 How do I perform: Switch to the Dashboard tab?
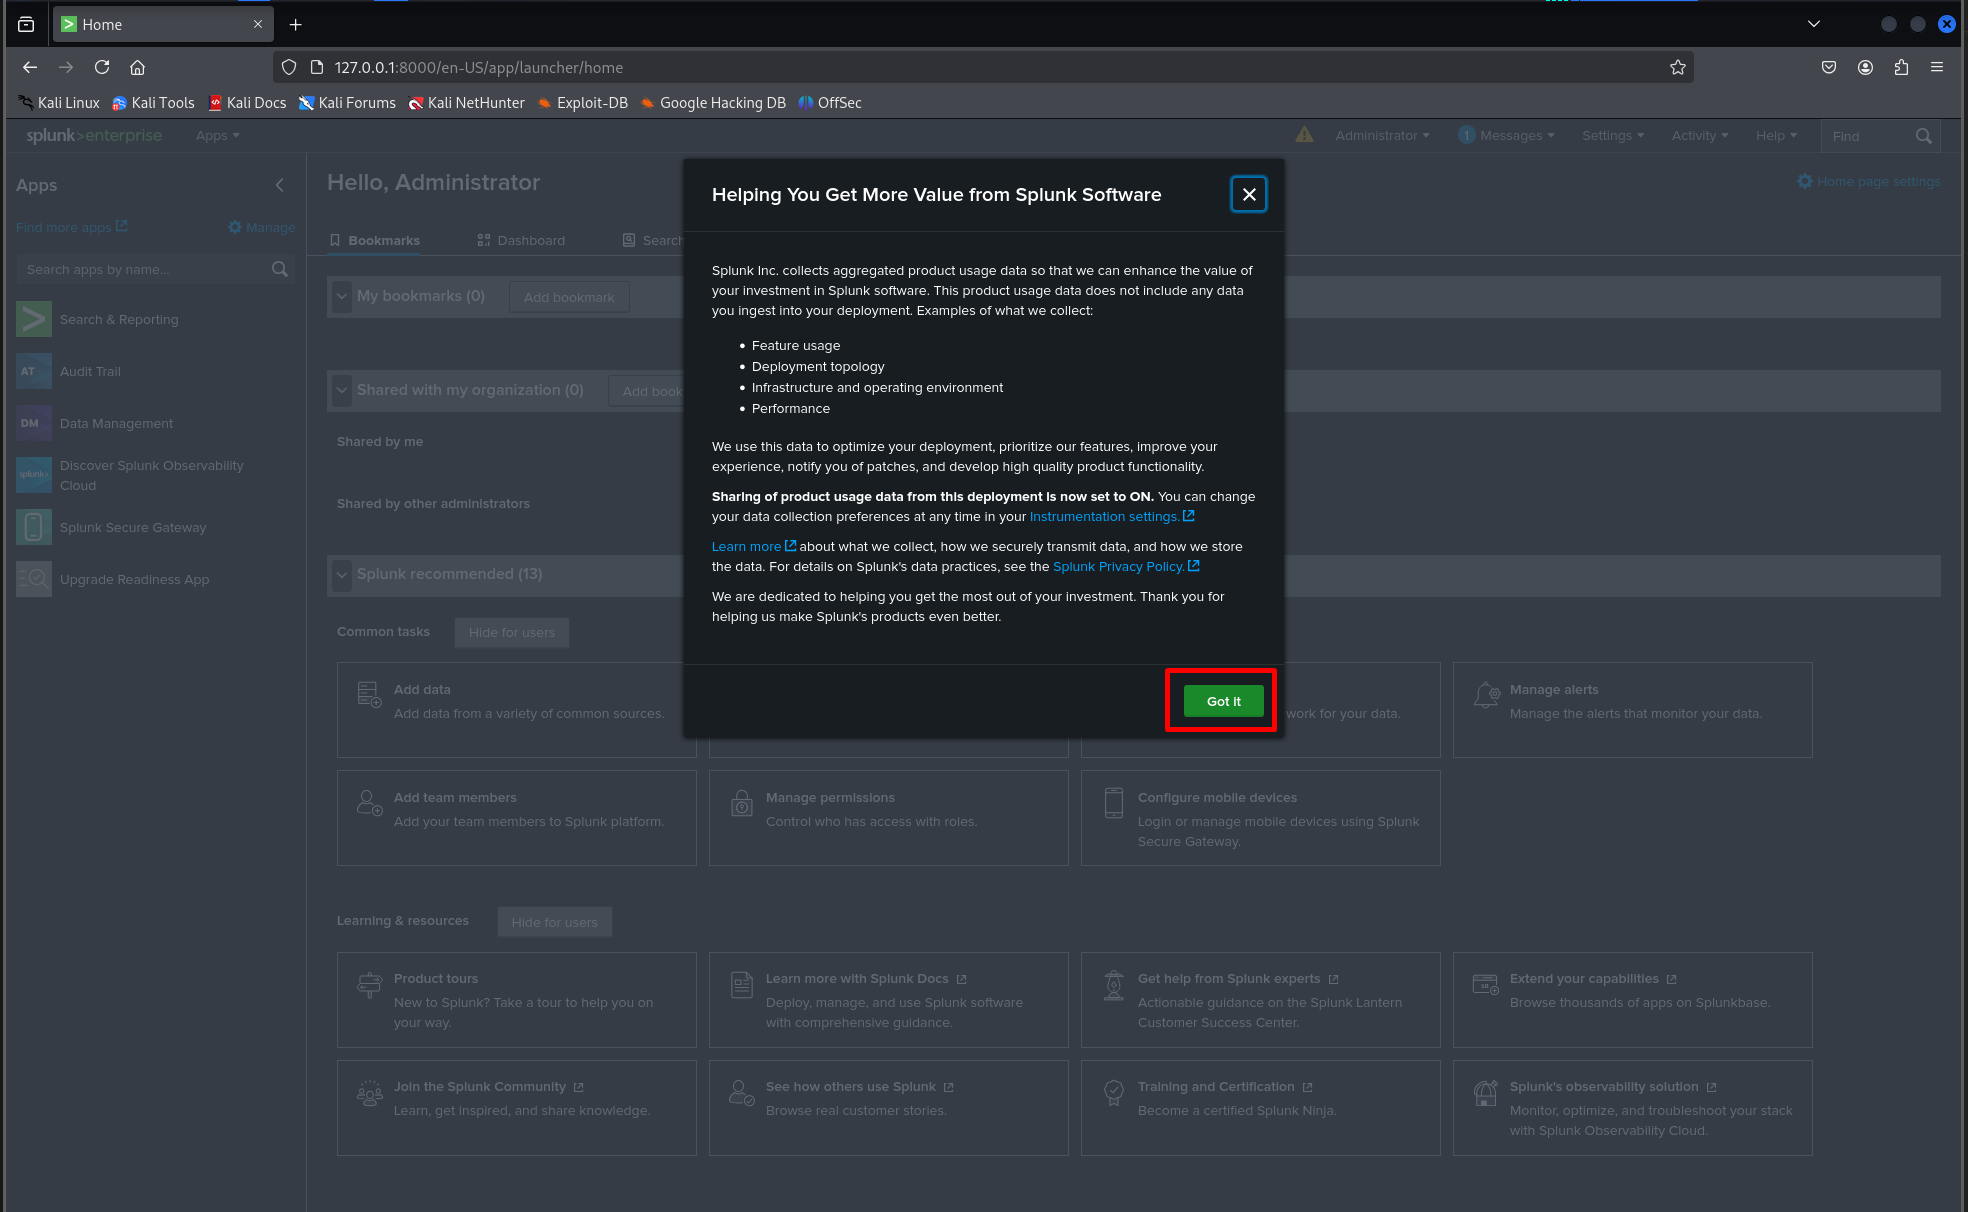[530, 240]
